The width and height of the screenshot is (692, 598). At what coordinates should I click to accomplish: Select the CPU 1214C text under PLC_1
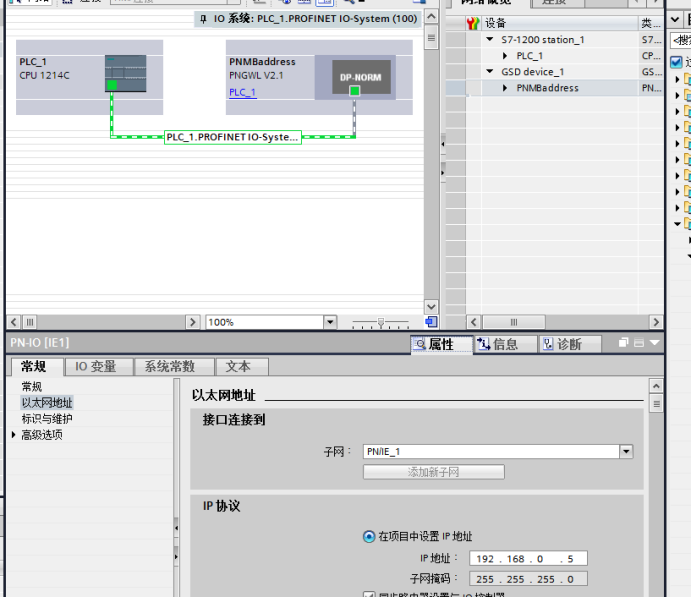(45, 75)
